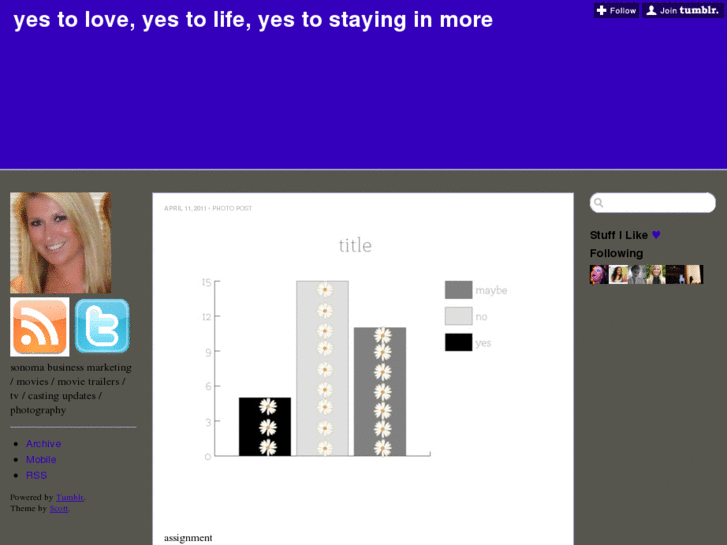The image size is (727, 545).
Task: Open second following avatar
Action: pos(618,275)
